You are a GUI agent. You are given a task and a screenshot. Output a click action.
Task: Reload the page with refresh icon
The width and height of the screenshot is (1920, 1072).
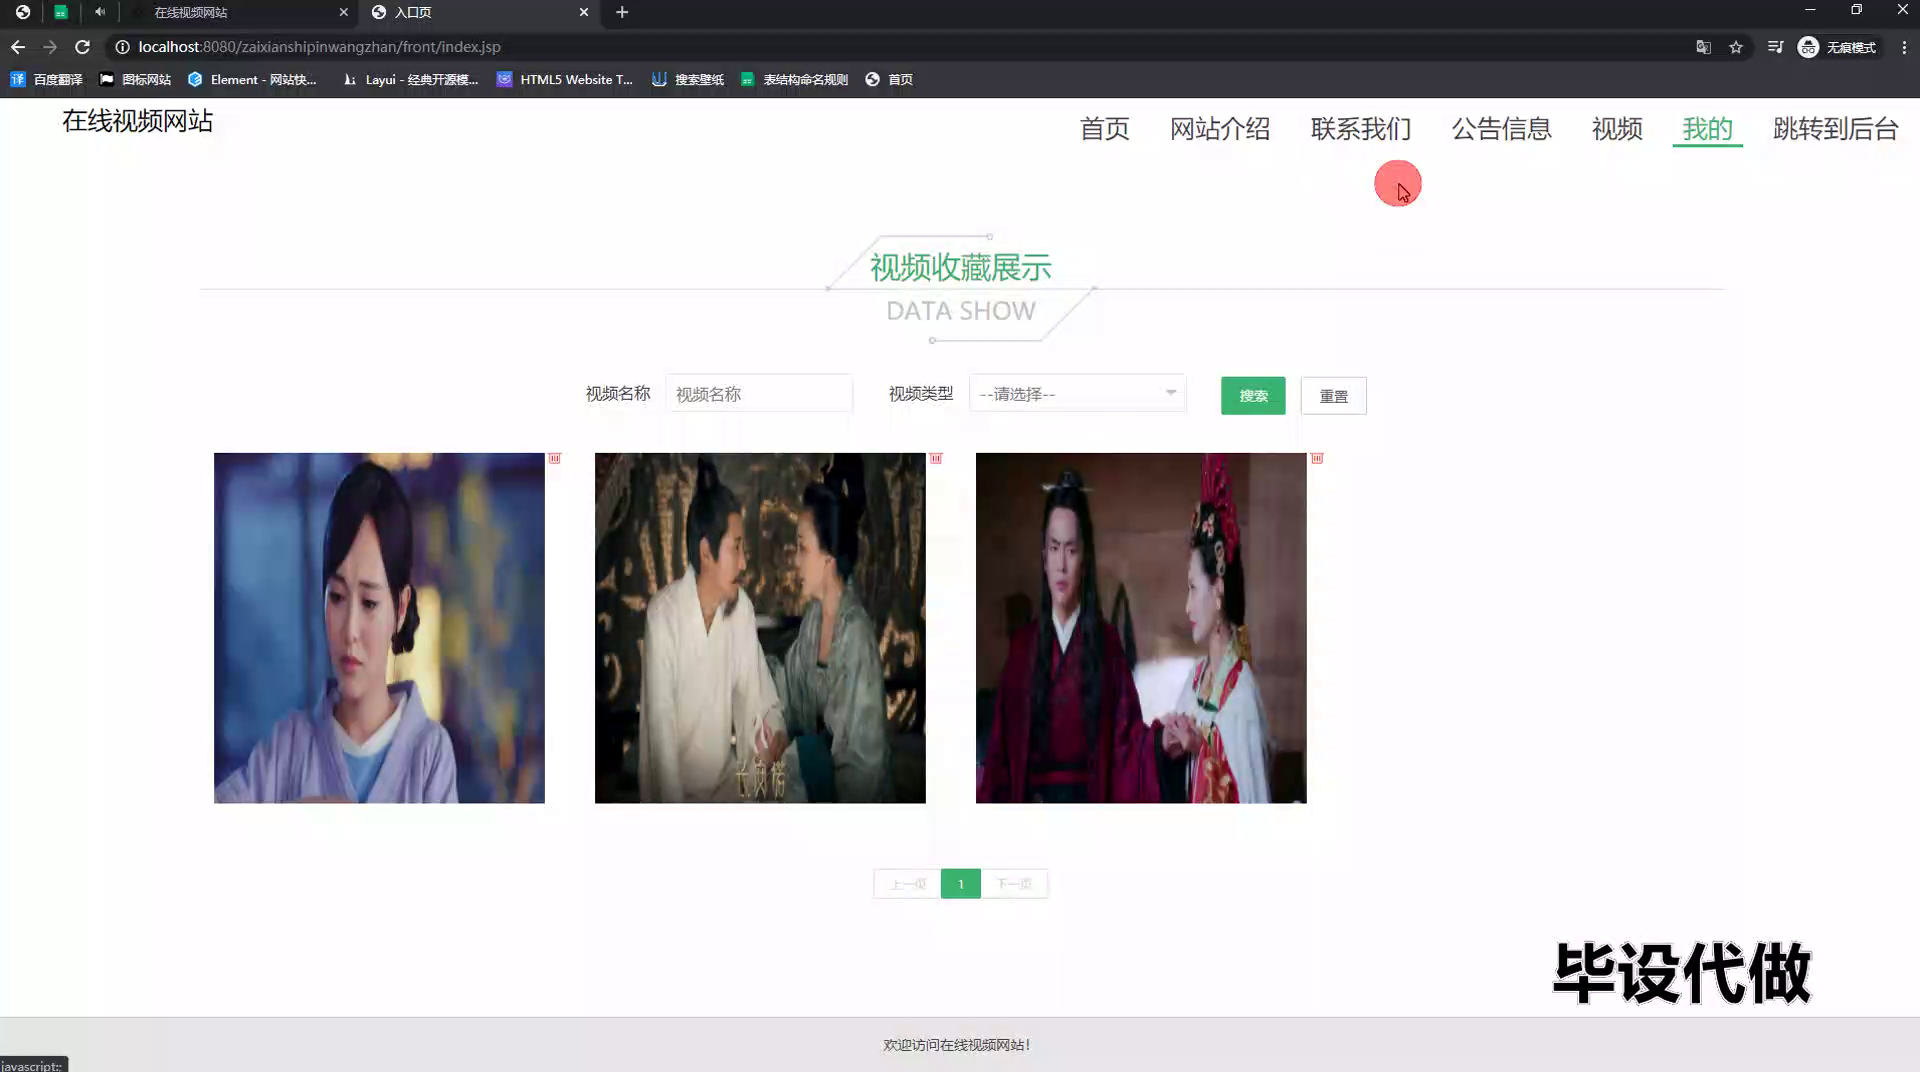click(x=83, y=47)
